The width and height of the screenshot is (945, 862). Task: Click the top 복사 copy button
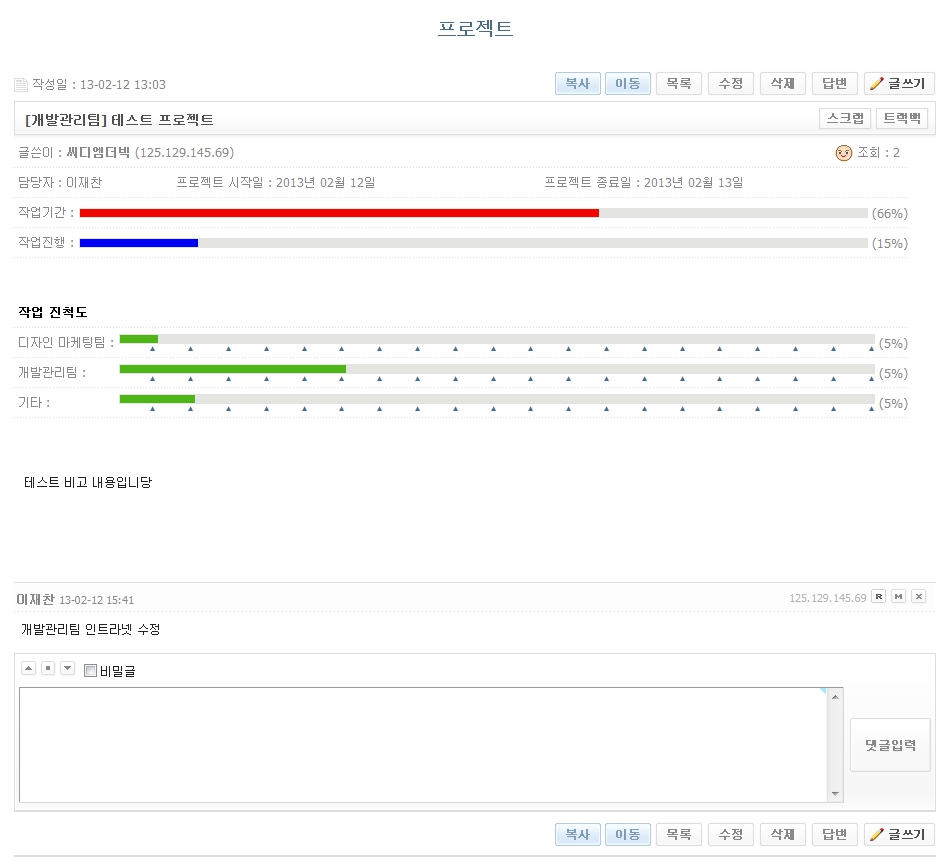coord(577,84)
